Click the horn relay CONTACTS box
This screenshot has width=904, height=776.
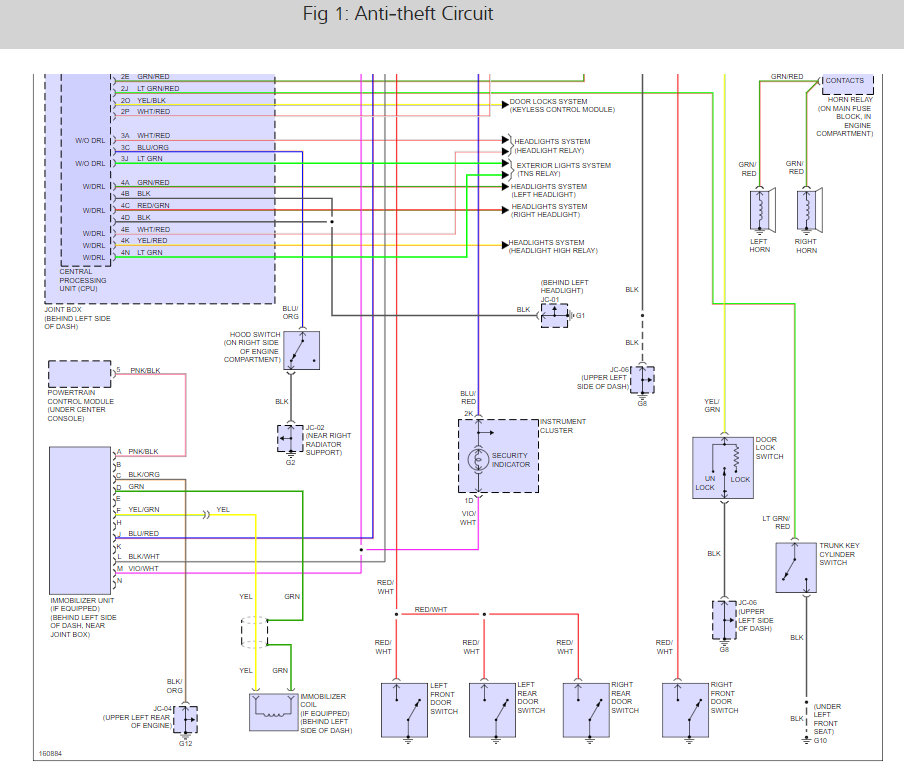(x=847, y=83)
